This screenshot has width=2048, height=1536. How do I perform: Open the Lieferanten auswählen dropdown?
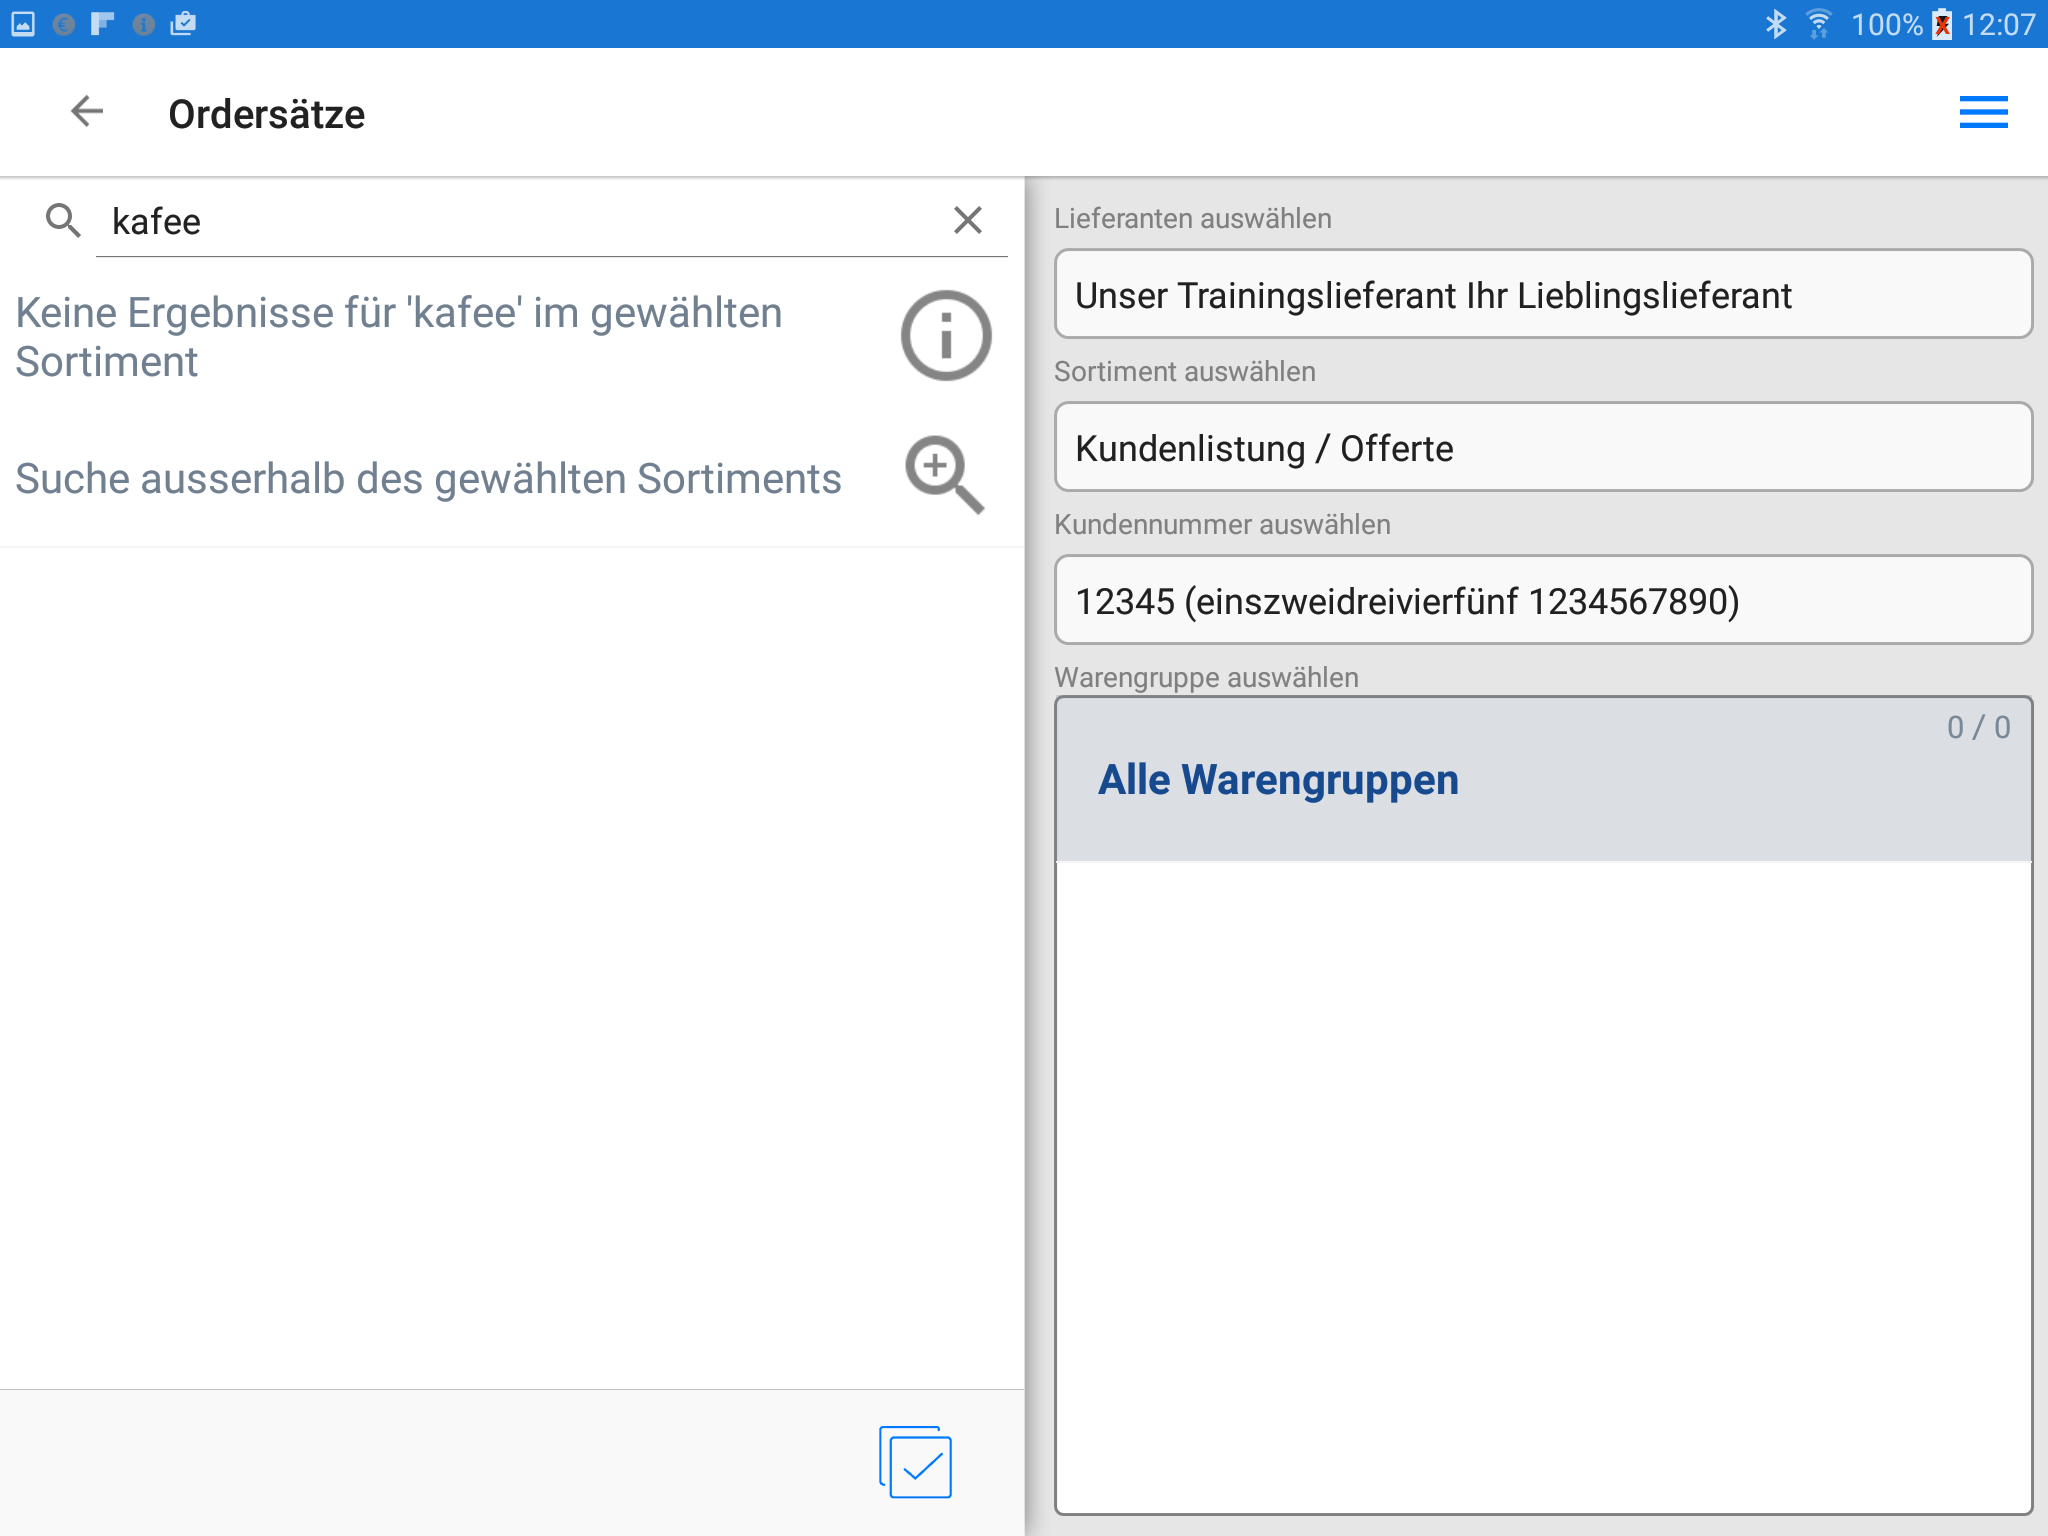click(x=1542, y=295)
